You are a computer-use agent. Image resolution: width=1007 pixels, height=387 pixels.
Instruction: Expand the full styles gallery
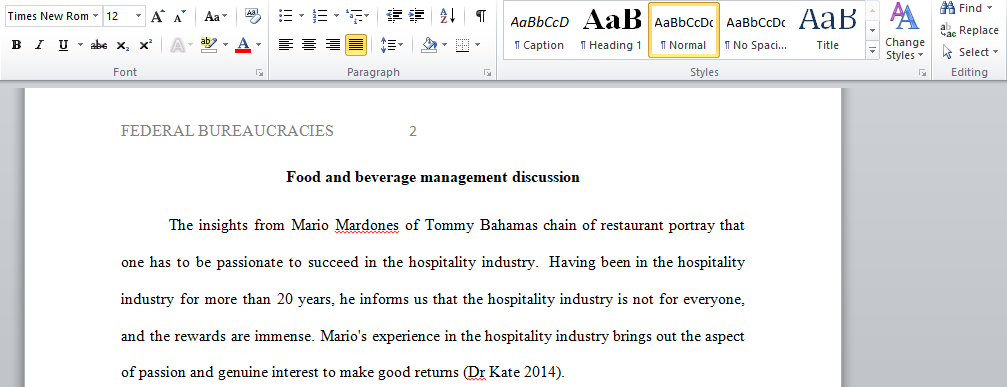872,49
